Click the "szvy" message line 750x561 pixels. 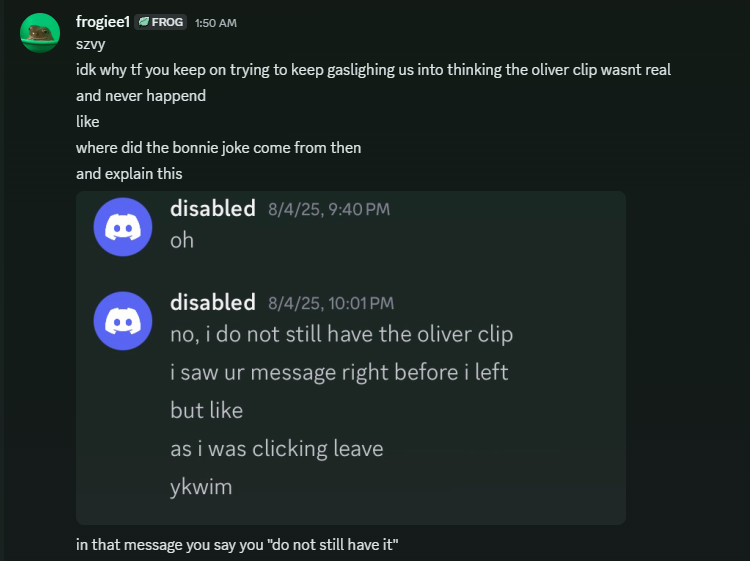click(x=90, y=44)
